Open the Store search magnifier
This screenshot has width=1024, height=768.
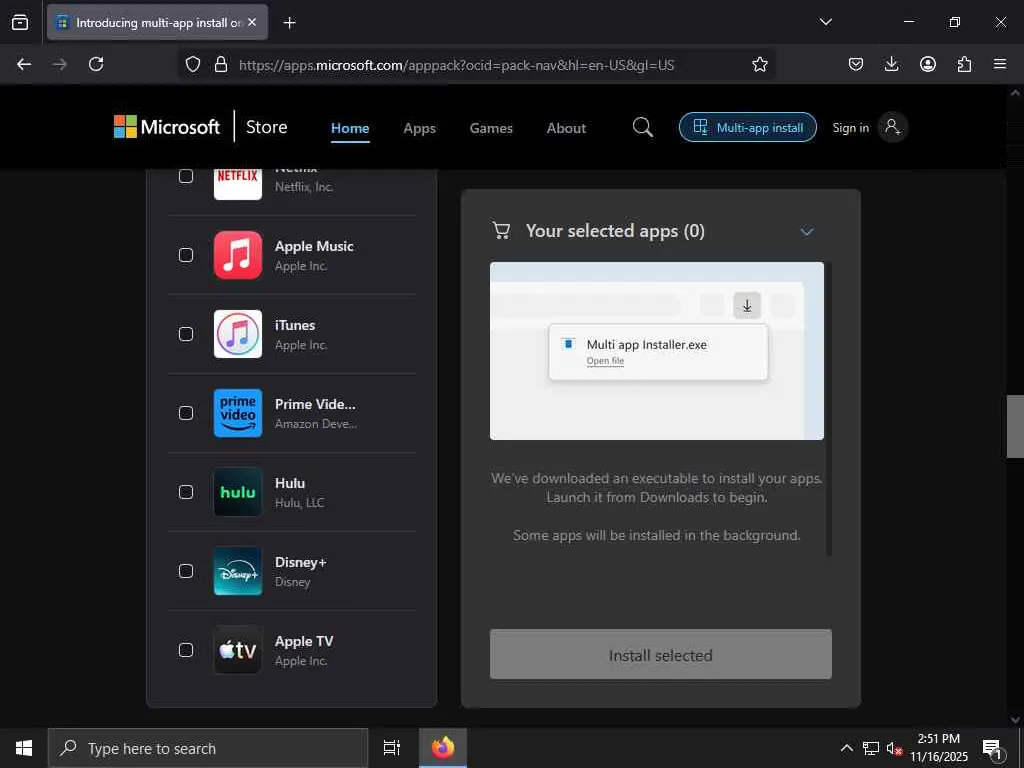pos(643,127)
